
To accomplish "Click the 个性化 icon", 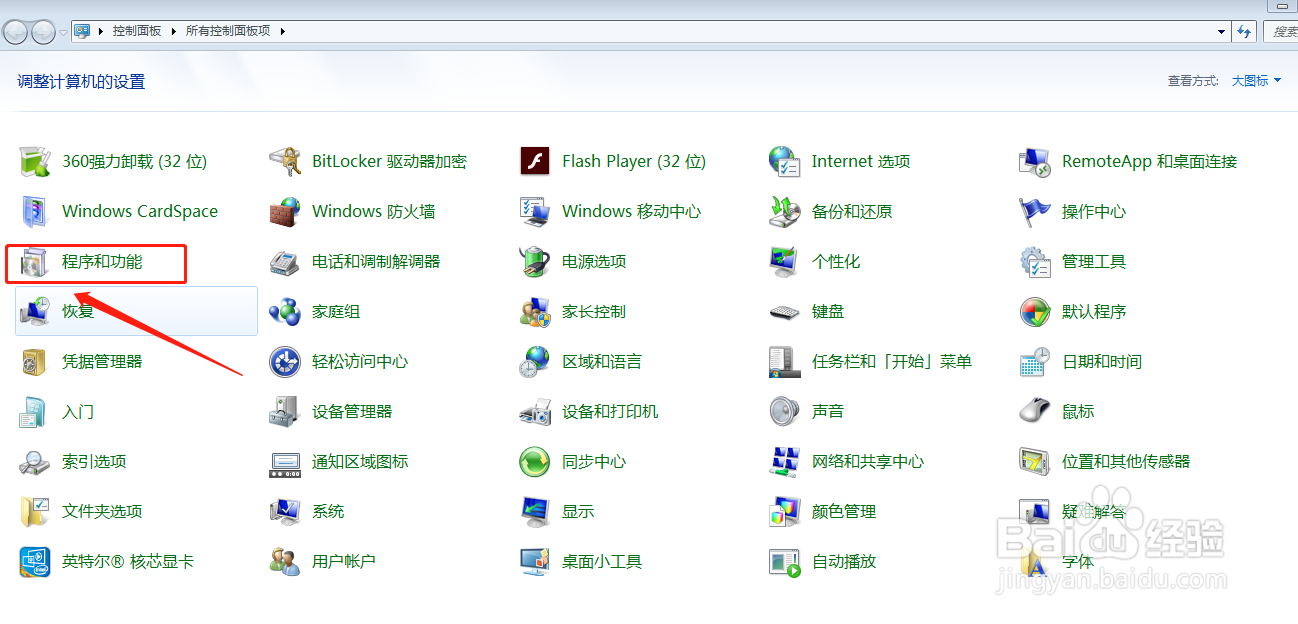I will click(785, 261).
